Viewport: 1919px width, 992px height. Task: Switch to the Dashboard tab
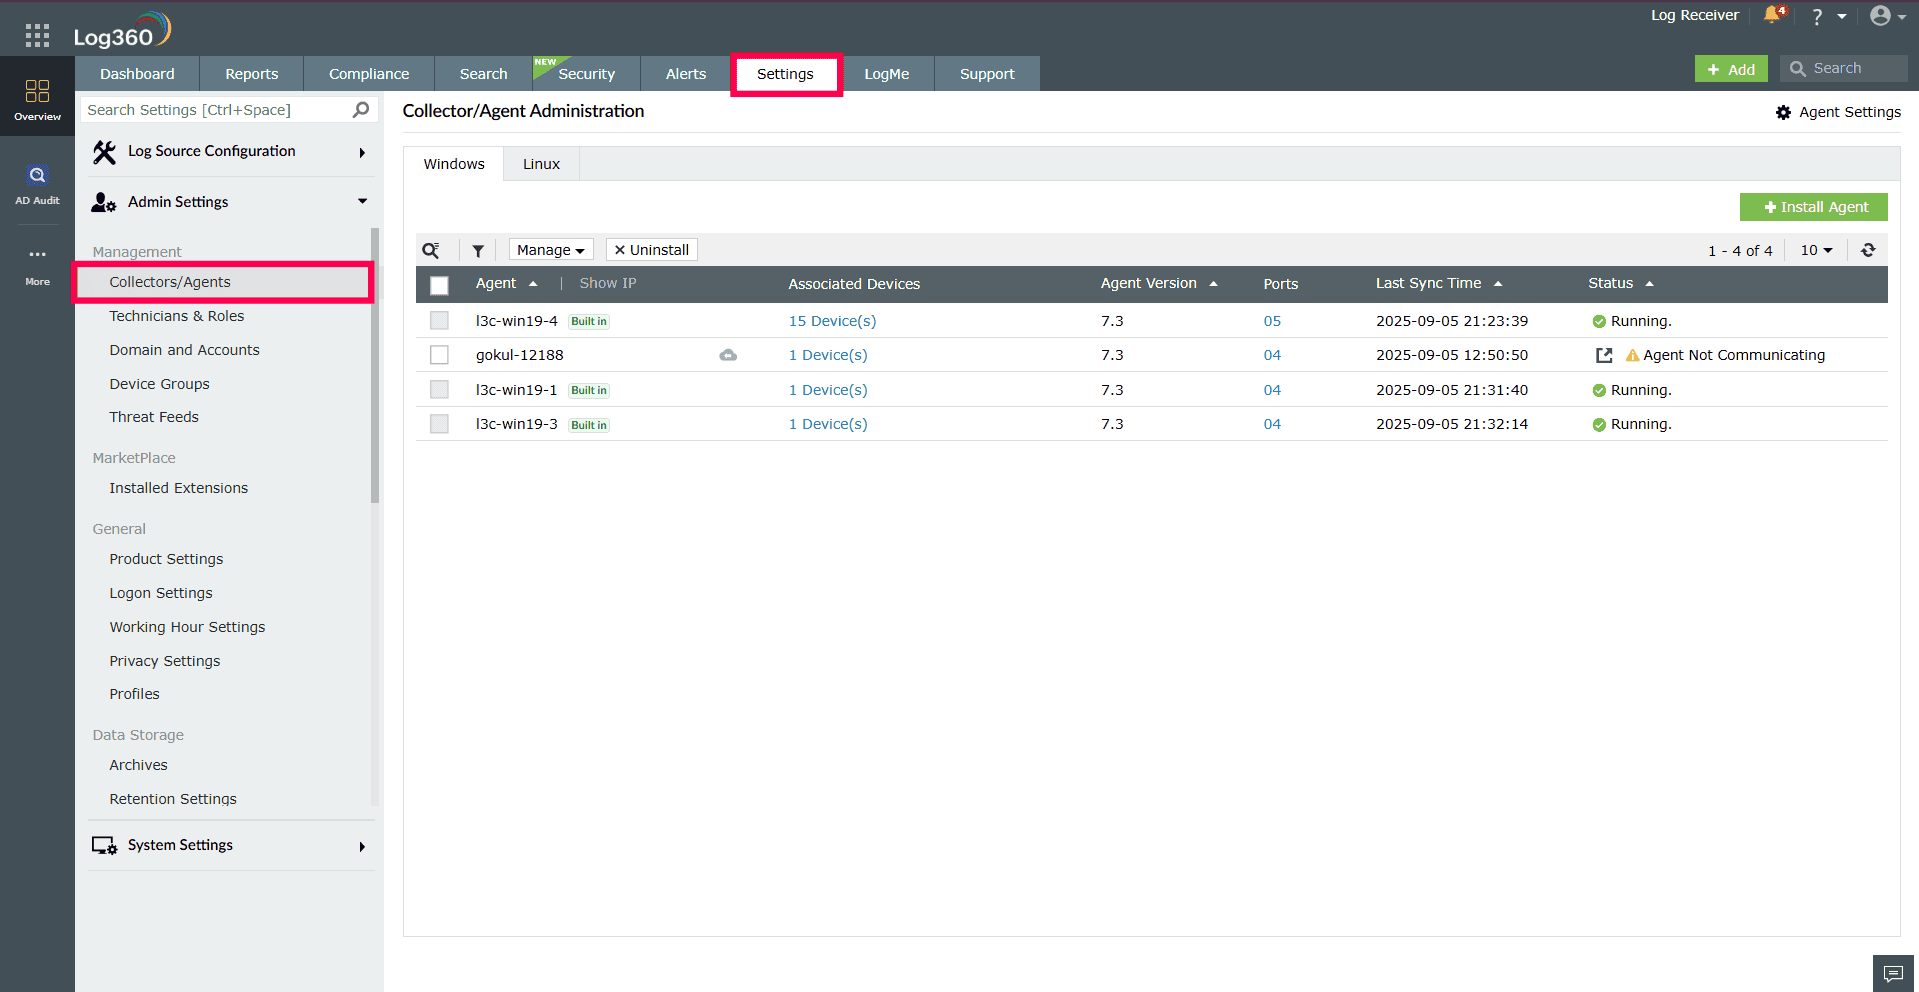(137, 74)
